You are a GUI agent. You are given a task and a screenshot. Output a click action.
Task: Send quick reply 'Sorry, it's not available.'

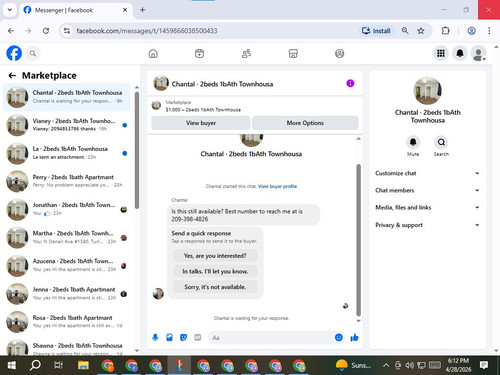(x=215, y=287)
